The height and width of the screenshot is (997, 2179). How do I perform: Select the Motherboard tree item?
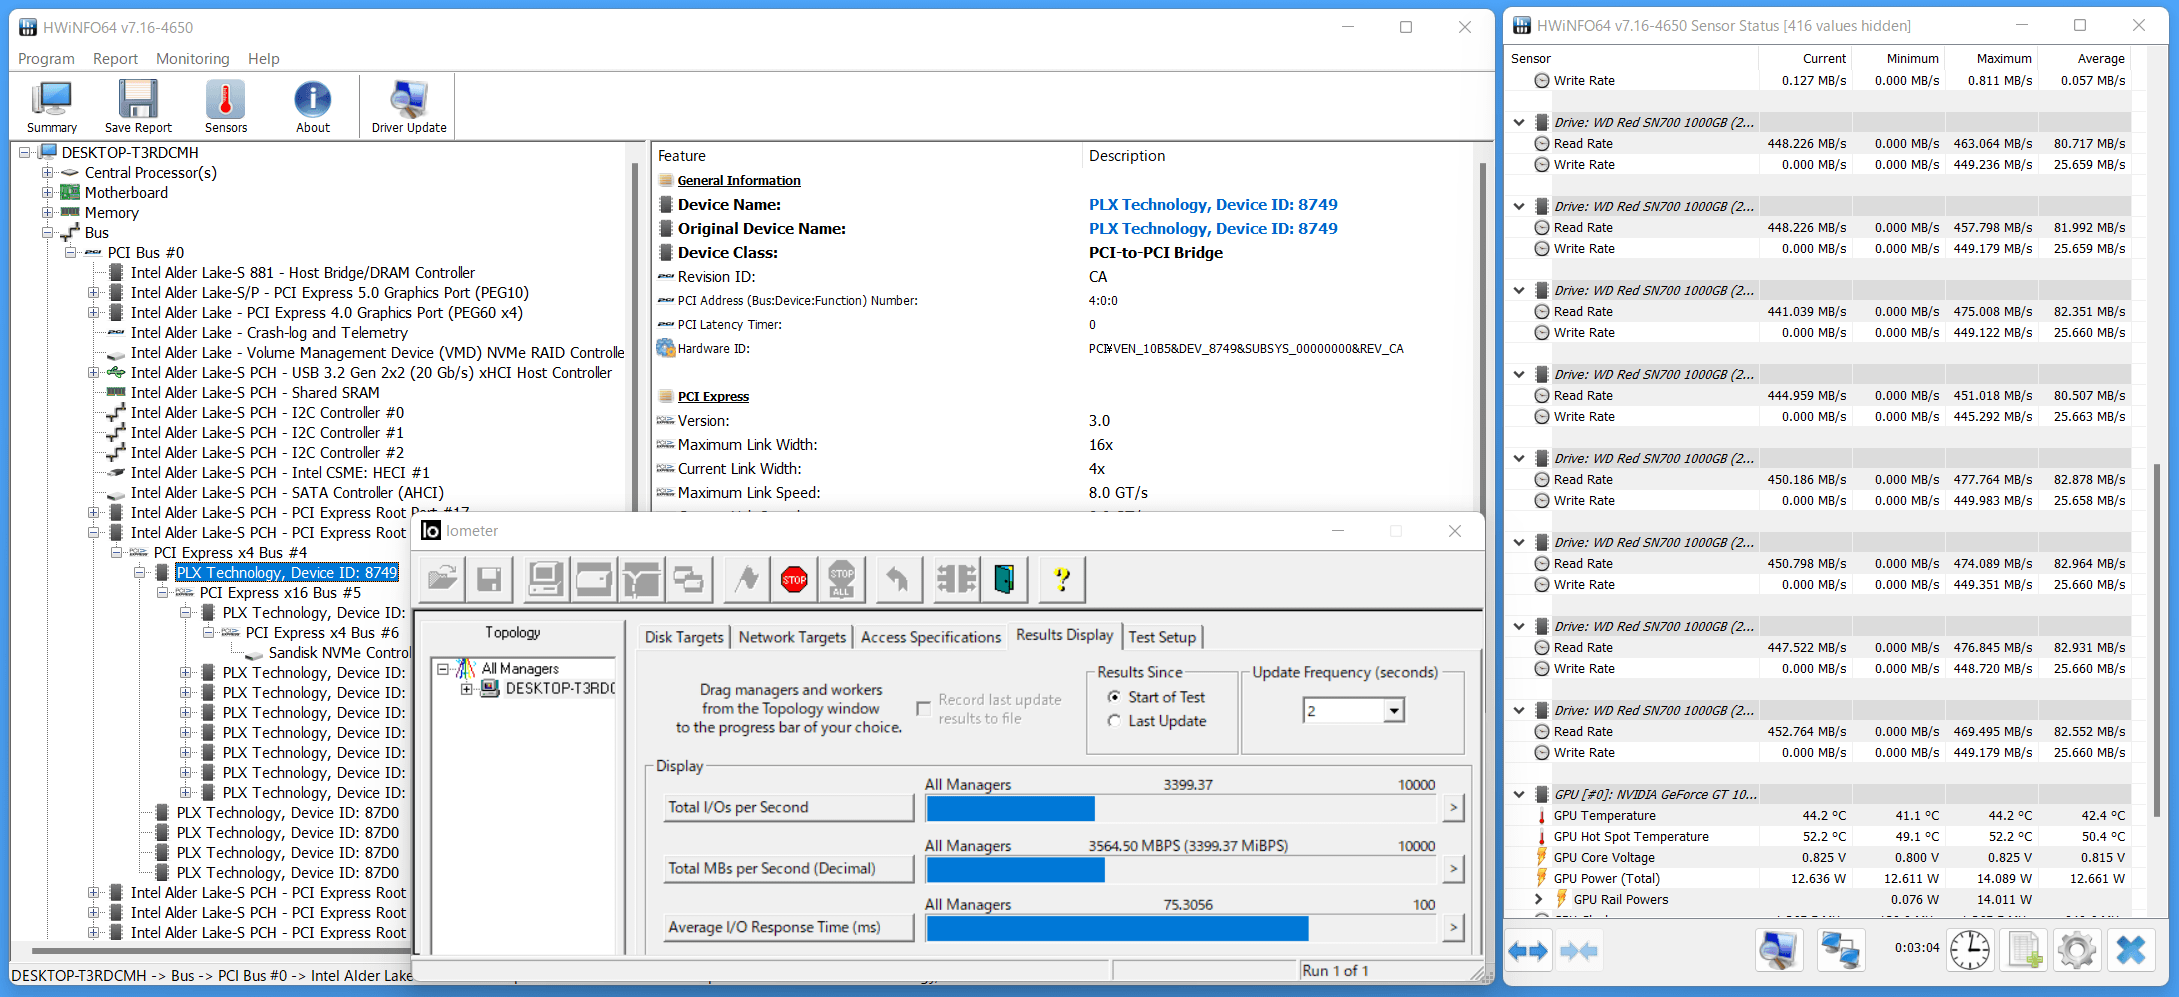pos(126,193)
